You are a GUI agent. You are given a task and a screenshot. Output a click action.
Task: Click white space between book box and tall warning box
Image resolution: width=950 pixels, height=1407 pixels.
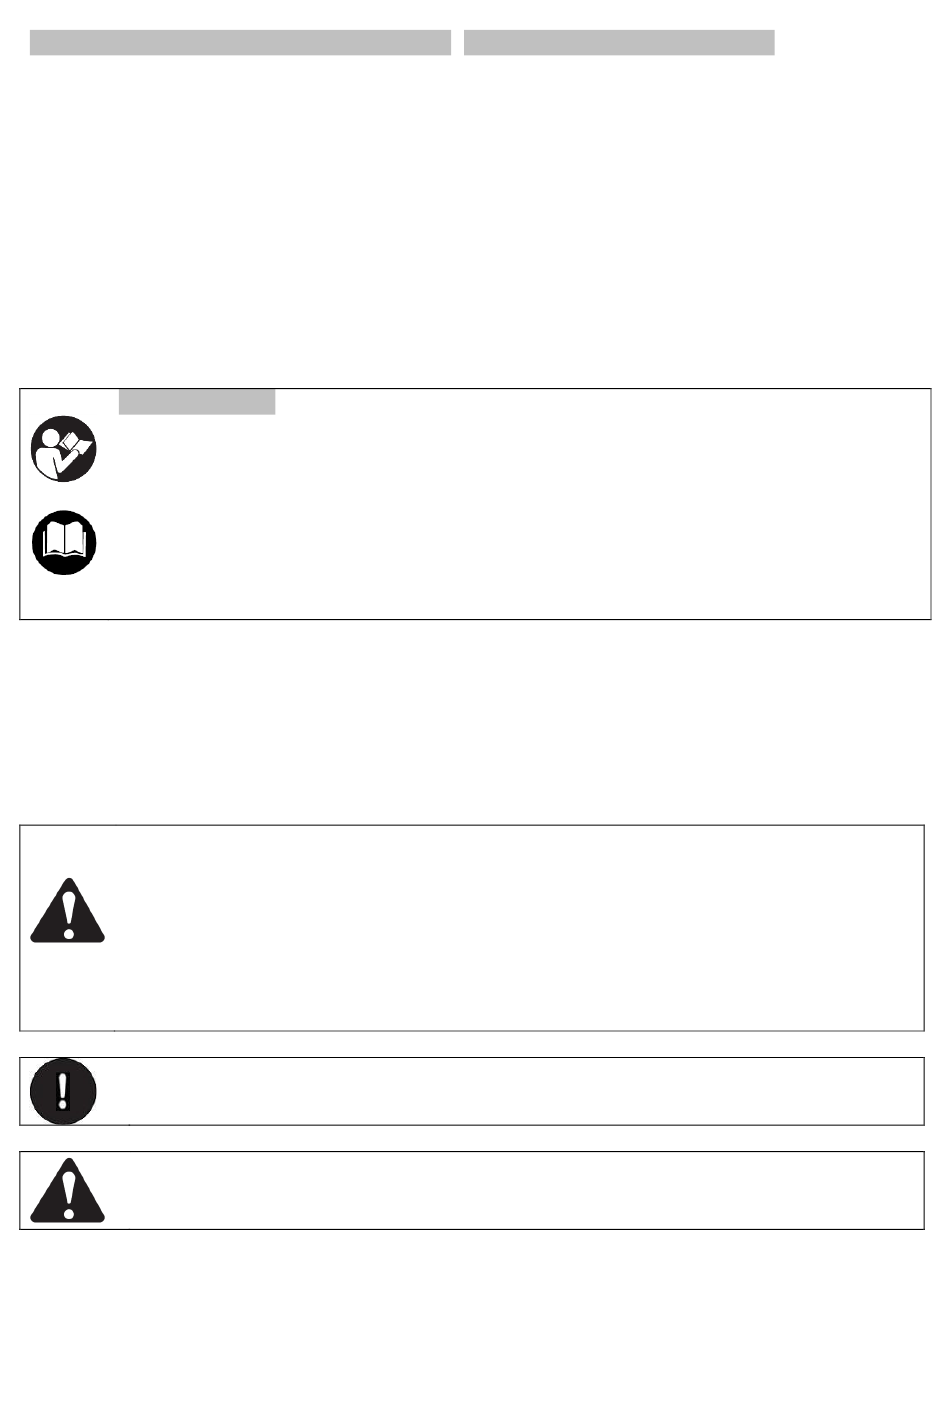tap(475, 722)
